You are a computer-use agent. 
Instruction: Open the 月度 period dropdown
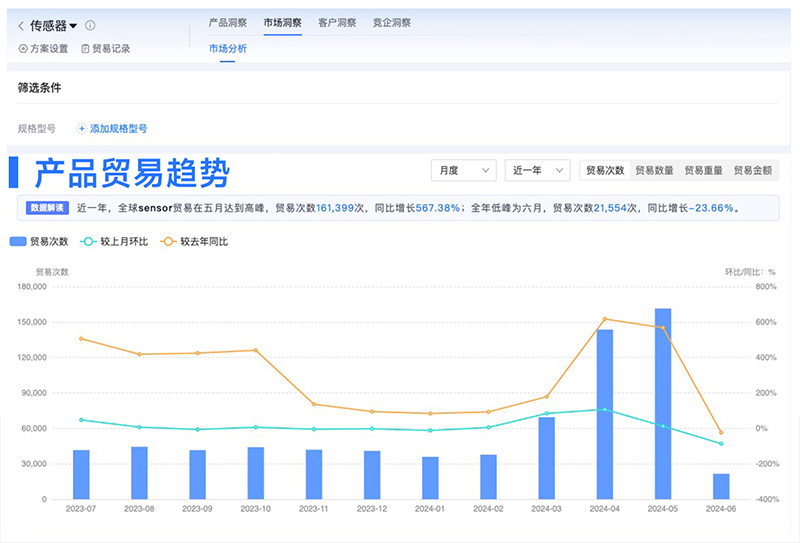(464, 171)
